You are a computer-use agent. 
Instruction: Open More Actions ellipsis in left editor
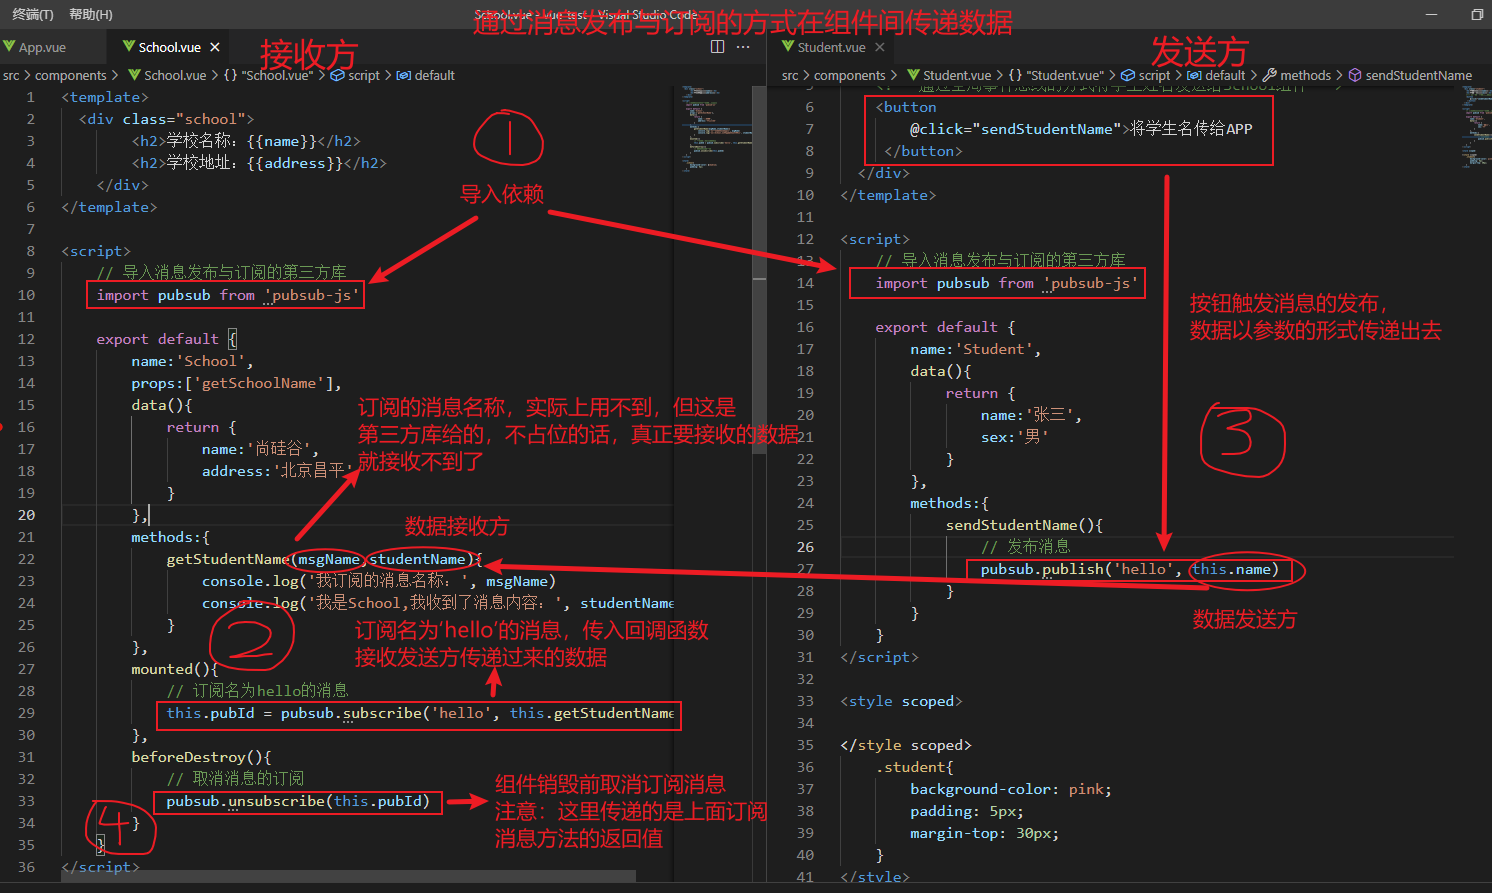[743, 47]
